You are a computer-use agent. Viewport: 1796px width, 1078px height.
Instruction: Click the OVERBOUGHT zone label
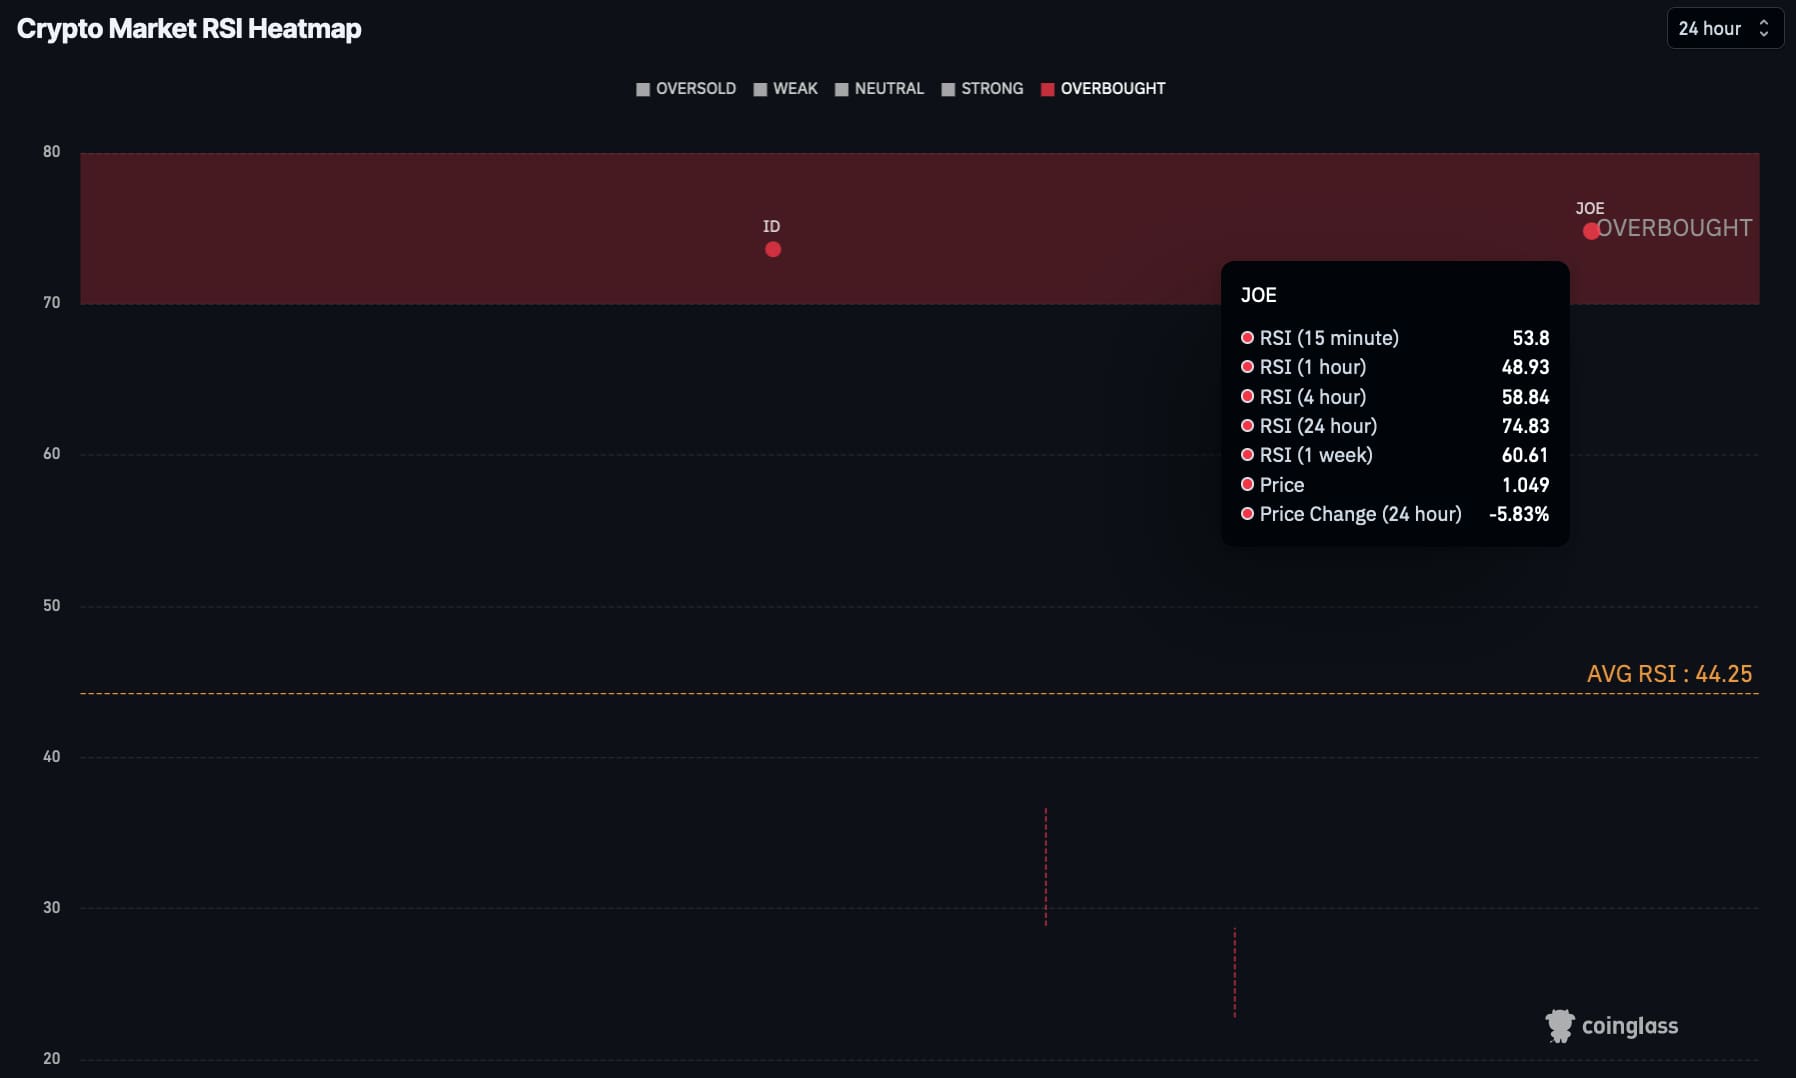(x=1675, y=228)
